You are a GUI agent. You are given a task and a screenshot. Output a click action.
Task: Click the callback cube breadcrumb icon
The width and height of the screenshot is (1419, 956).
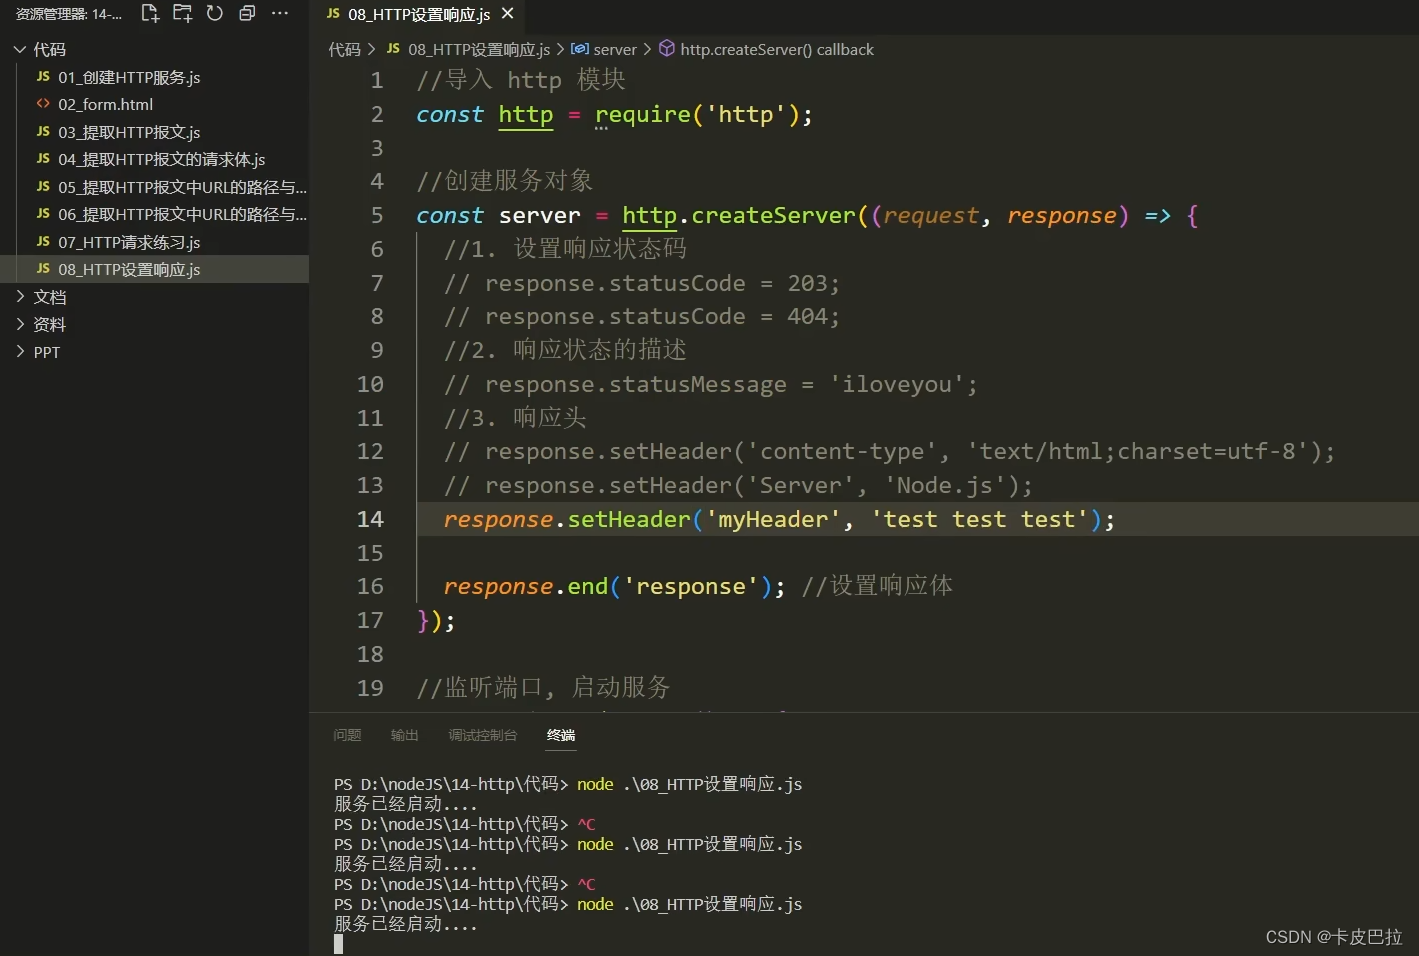[667, 48]
